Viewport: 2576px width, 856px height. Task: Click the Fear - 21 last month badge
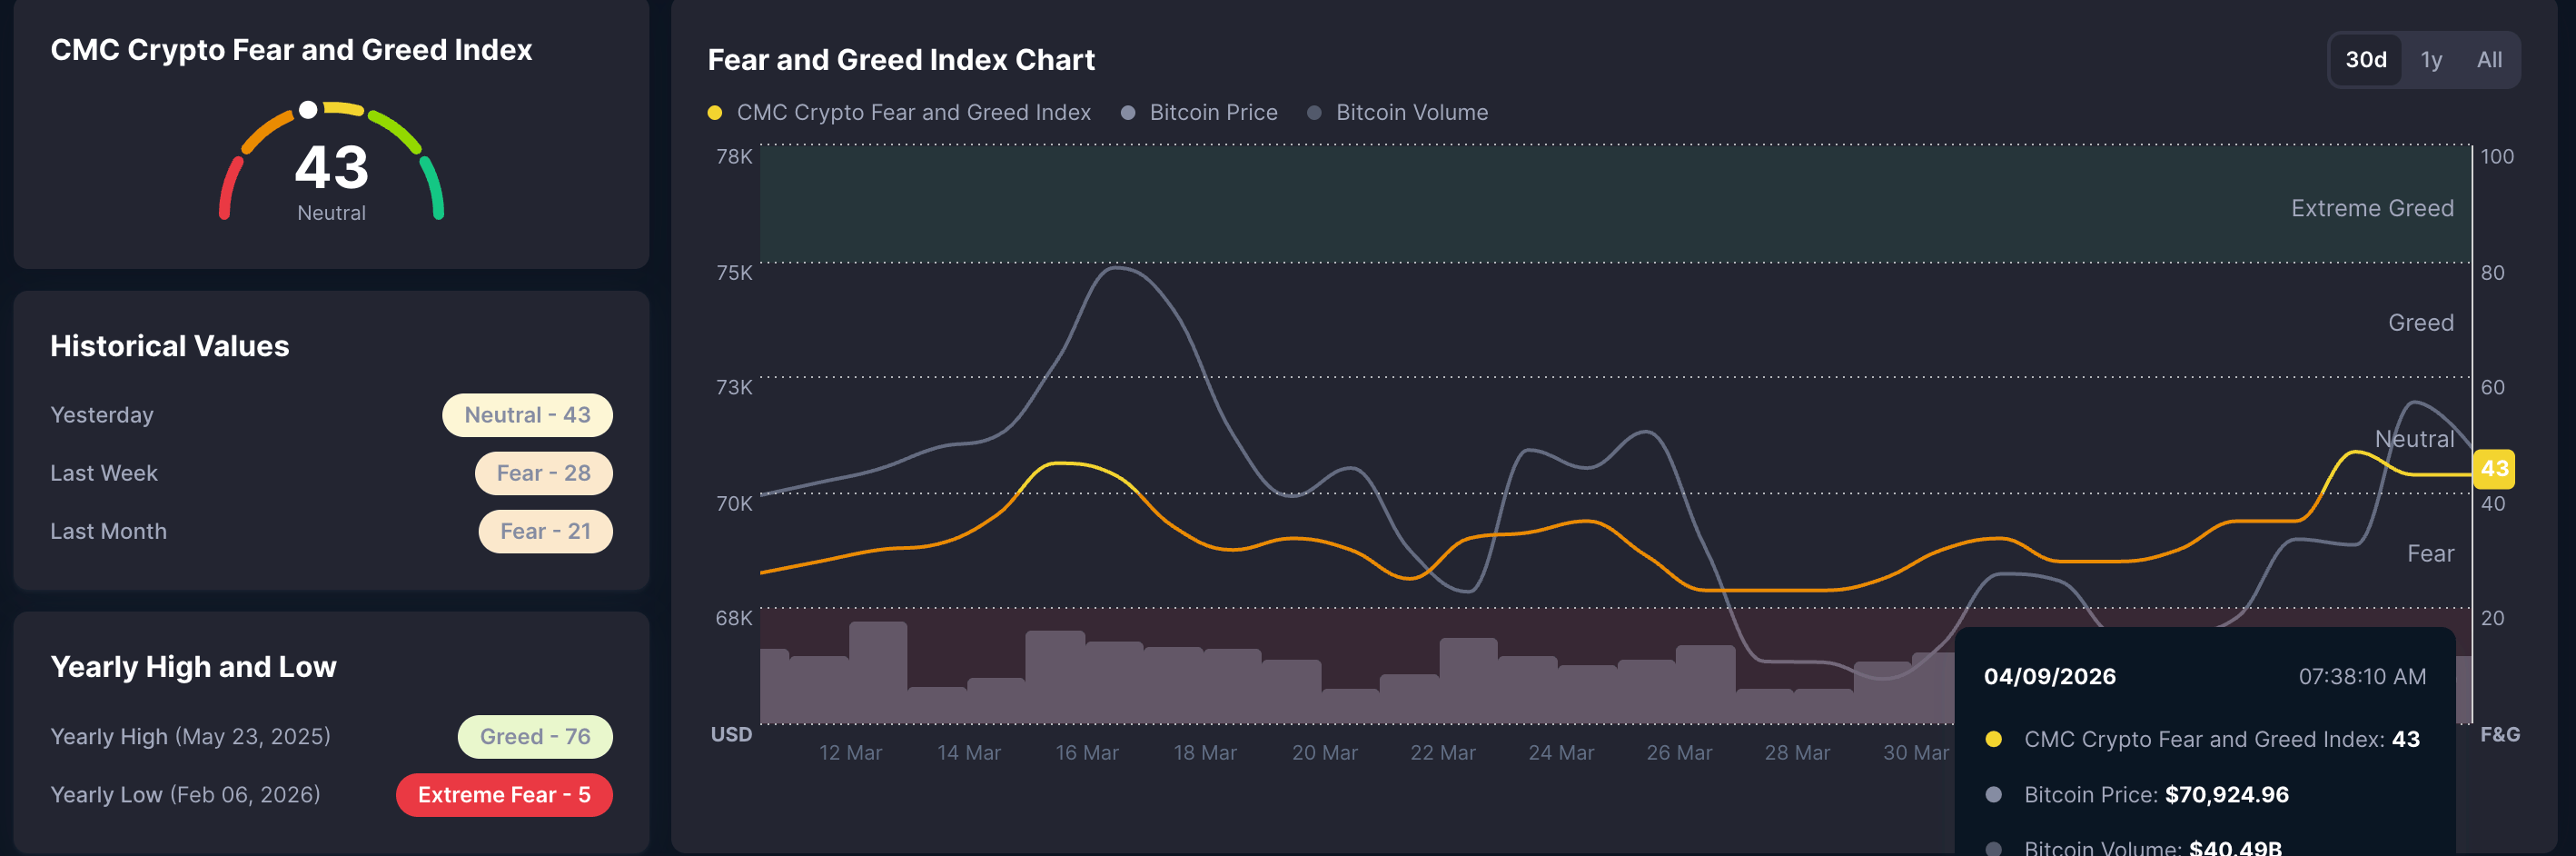tap(545, 531)
